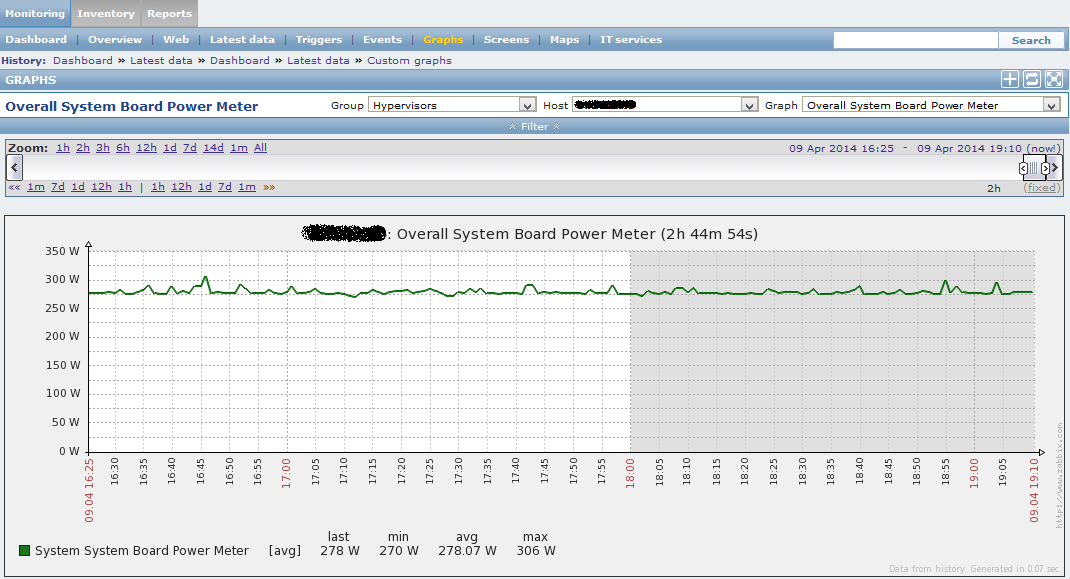Open Web monitoring menu item

pyautogui.click(x=176, y=40)
